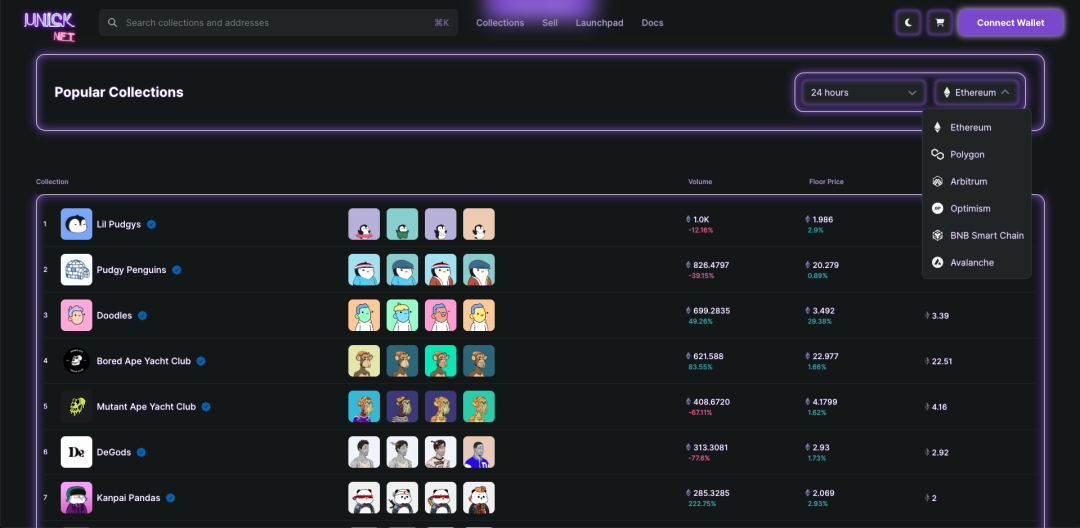Image resolution: width=1080 pixels, height=528 pixels.
Task: Select Arbitrum in chain list
Action: (x=976, y=182)
